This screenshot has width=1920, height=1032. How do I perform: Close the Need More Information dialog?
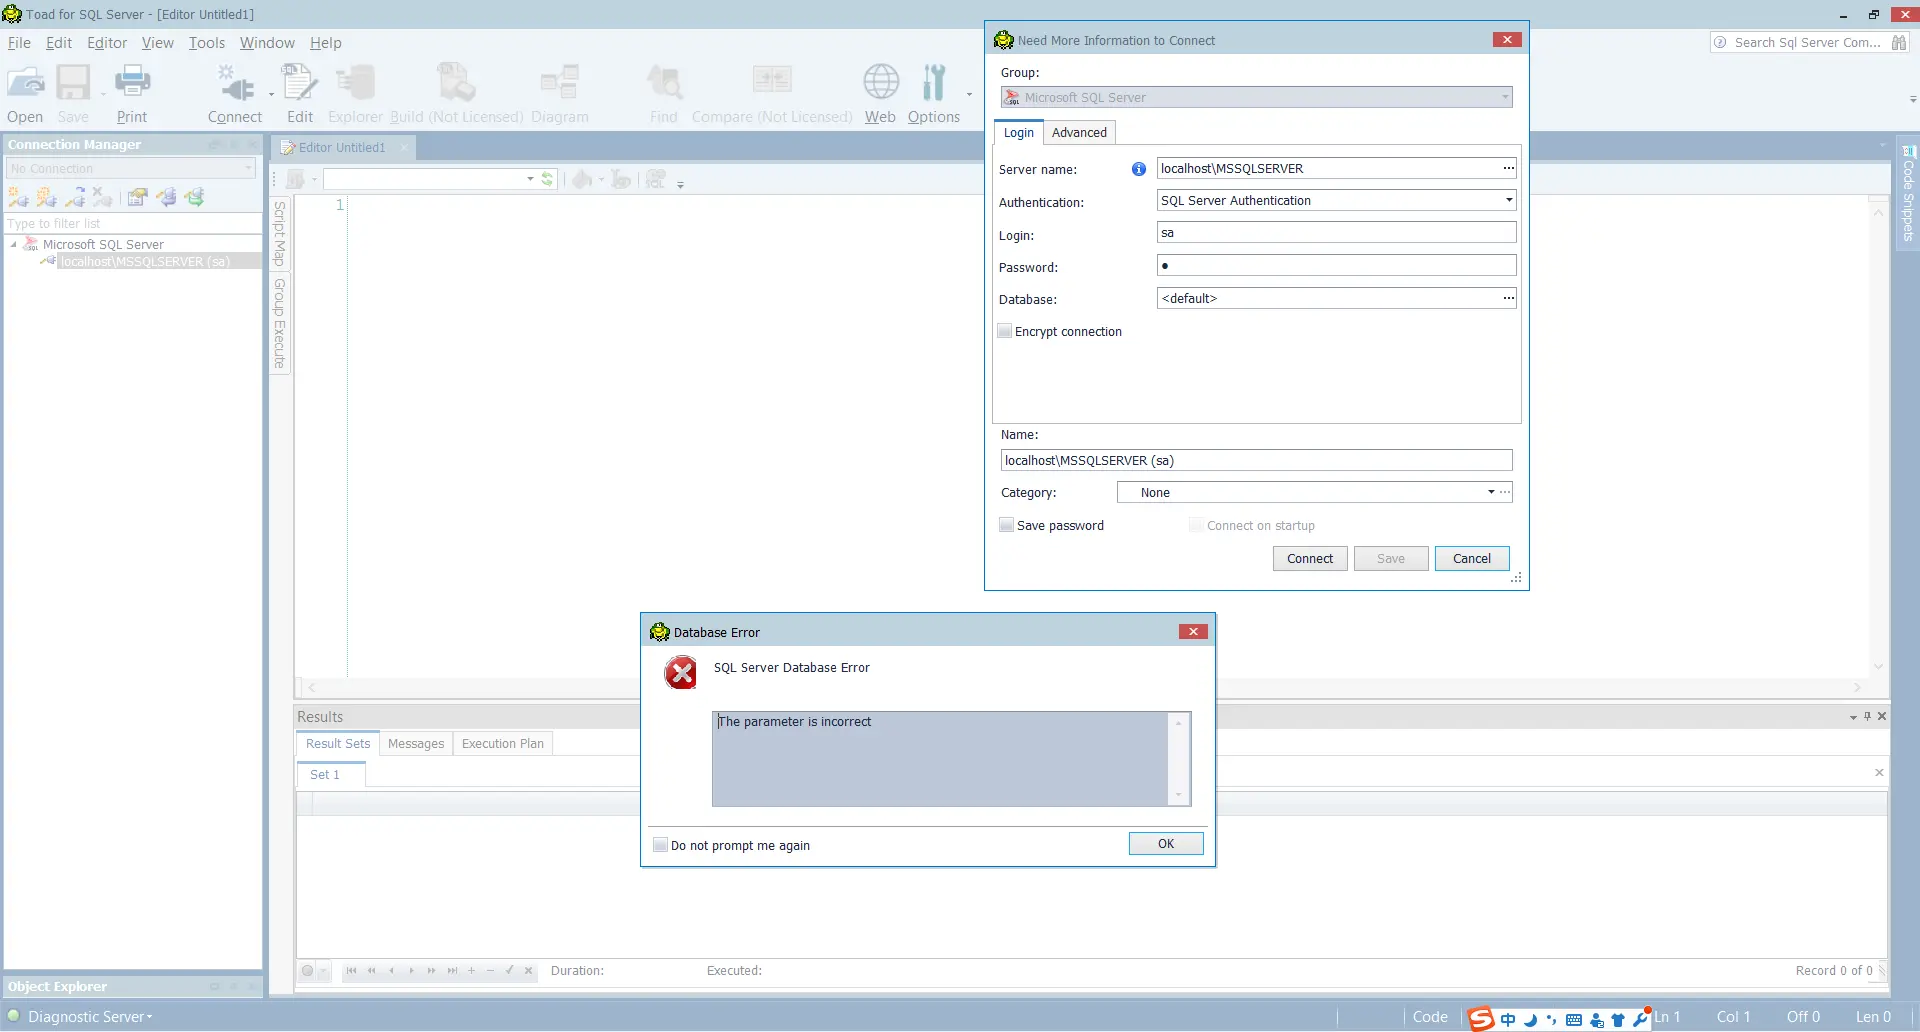coord(1507,39)
